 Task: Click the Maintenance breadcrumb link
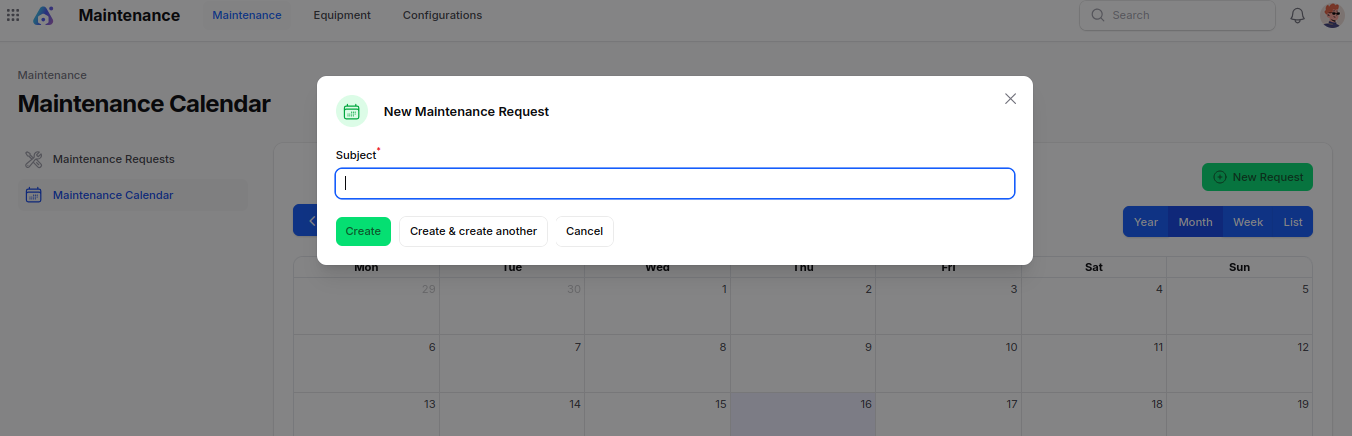[52, 75]
